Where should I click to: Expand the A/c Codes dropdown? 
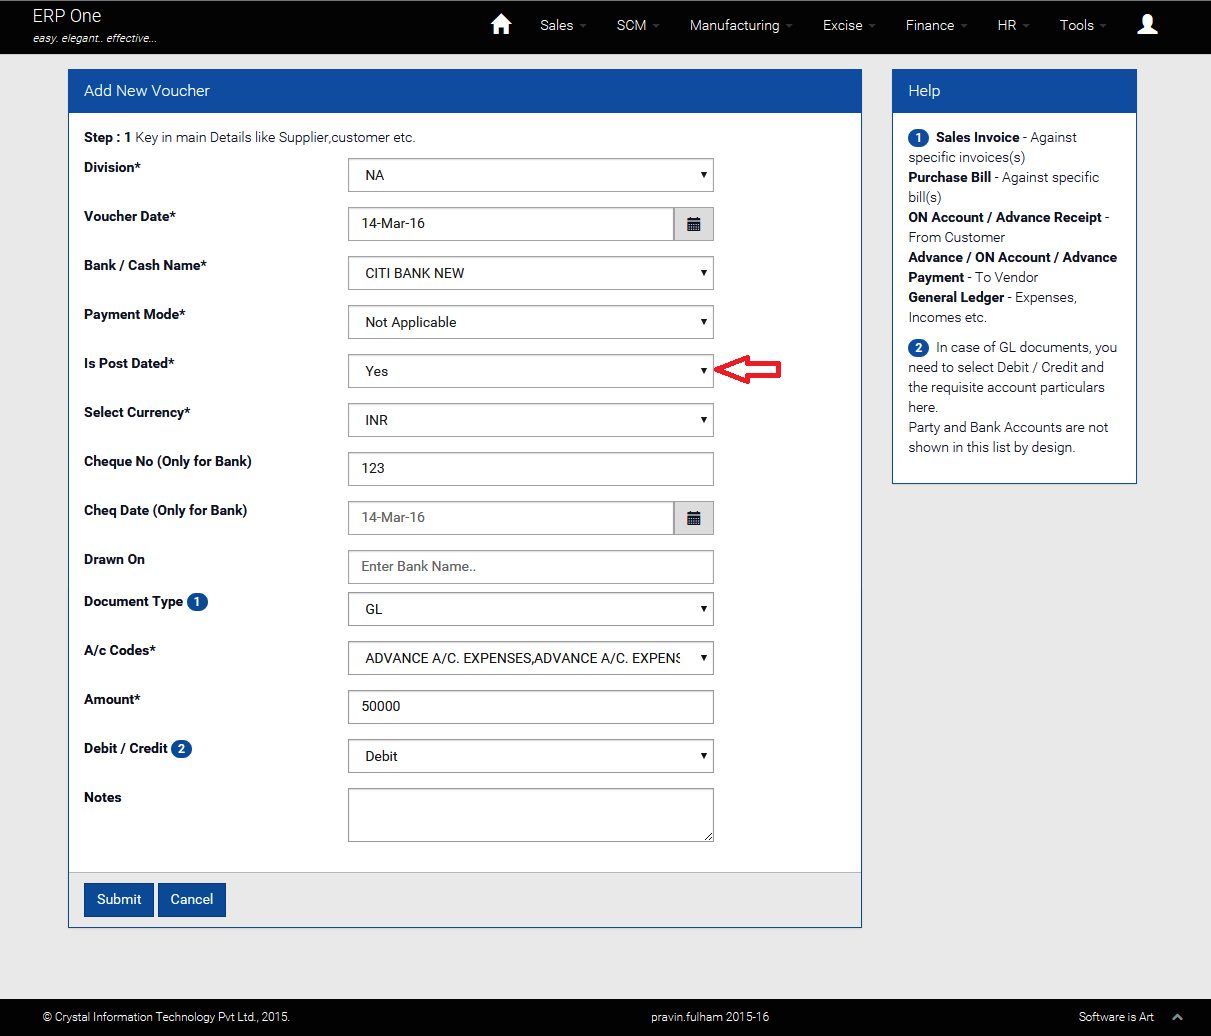531,658
